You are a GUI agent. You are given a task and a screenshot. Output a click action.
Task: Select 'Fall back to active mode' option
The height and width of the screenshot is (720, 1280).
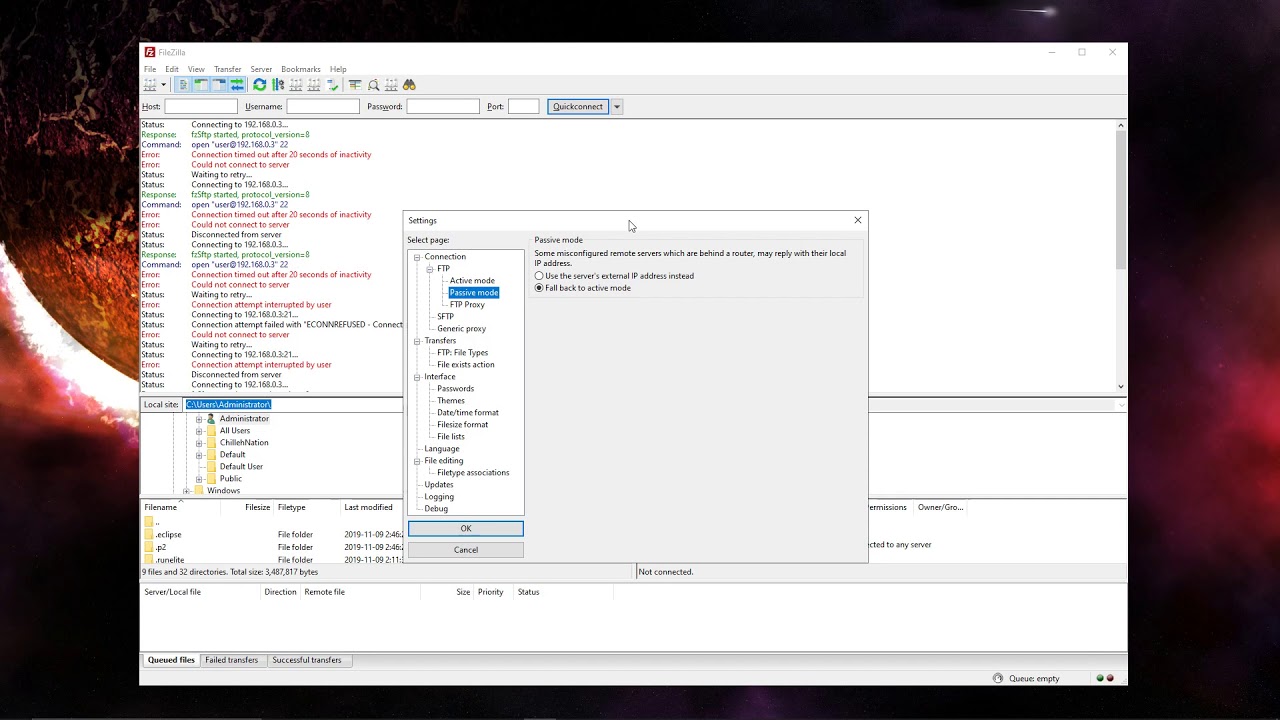click(x=583, y=288)
